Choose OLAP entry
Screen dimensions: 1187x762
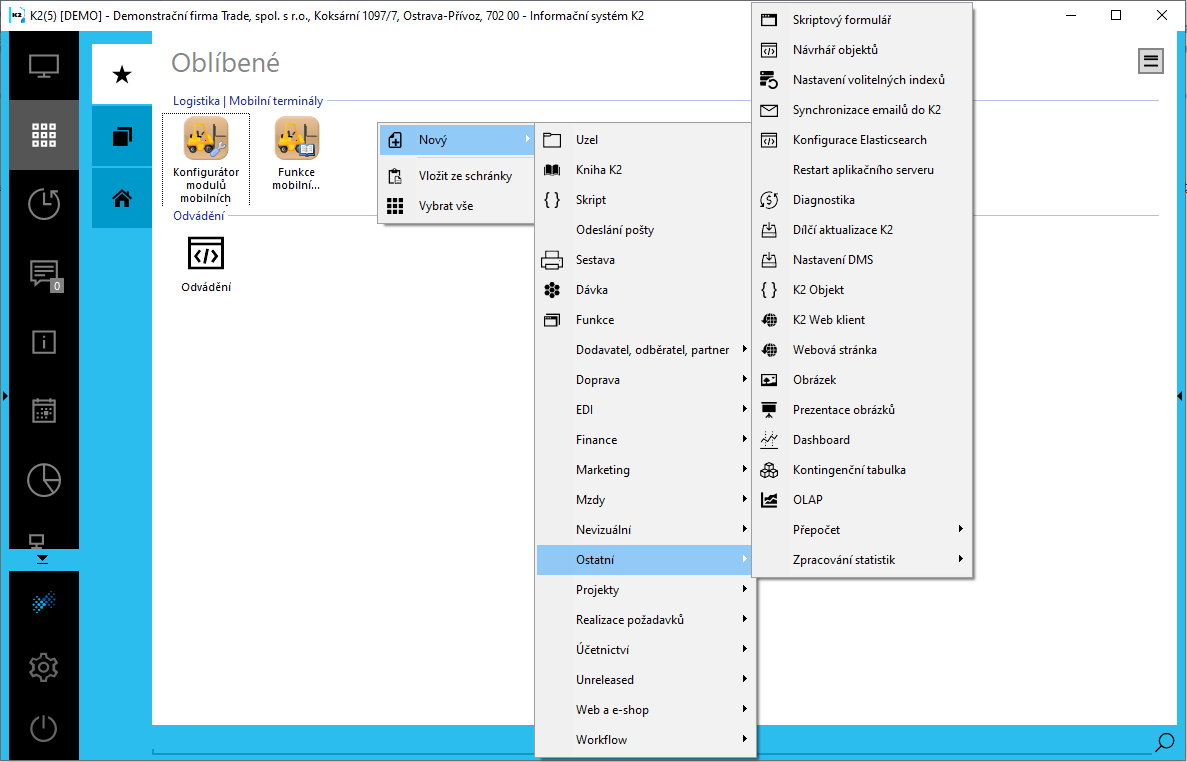(x=862, y=499)
